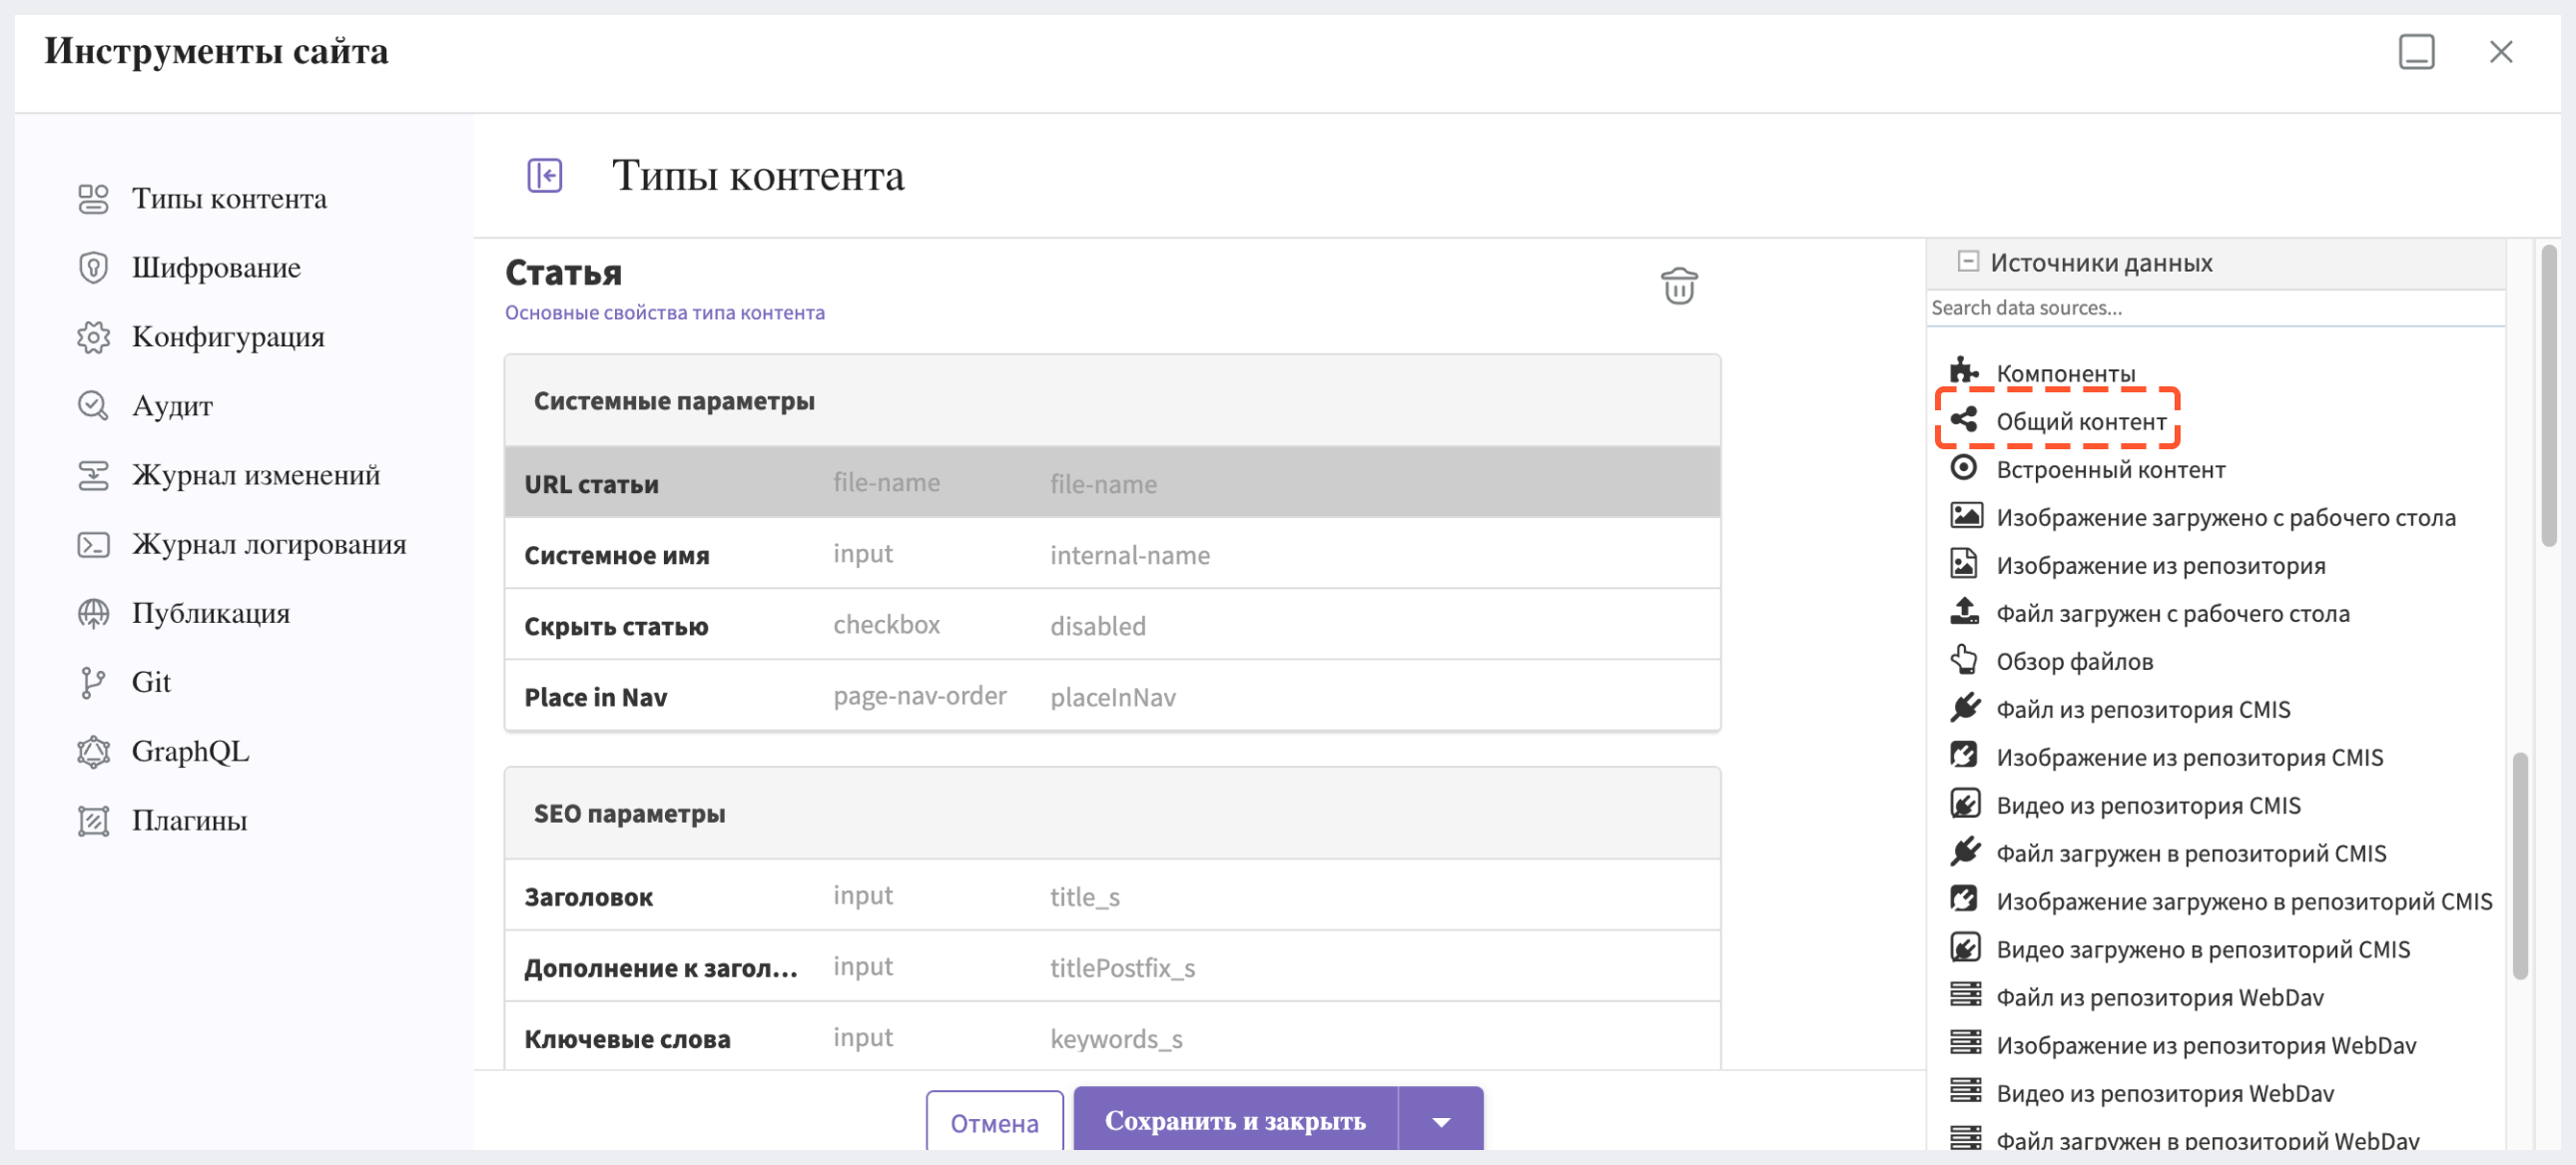This screenshot has width=2576, height=1165.
Task: Click icon for Изображение из репозитория
Action: [1964, 564]
